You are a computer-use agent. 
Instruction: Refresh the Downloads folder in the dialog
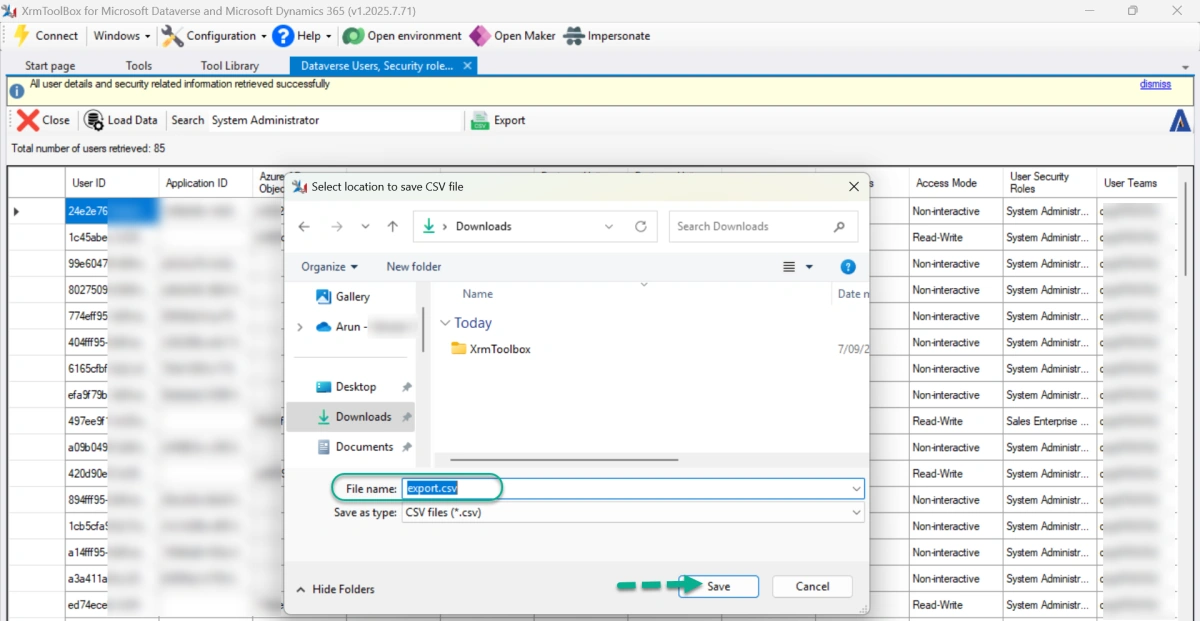(x=640, y=227)
